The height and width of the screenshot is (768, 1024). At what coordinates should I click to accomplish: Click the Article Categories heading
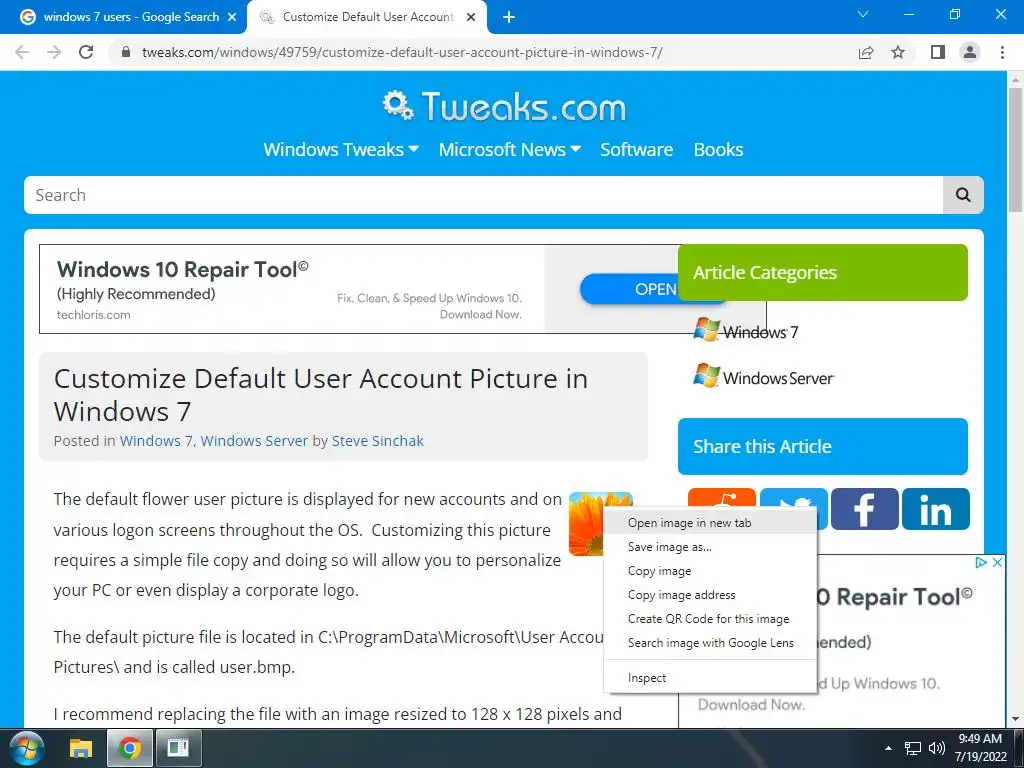[765, 272]
